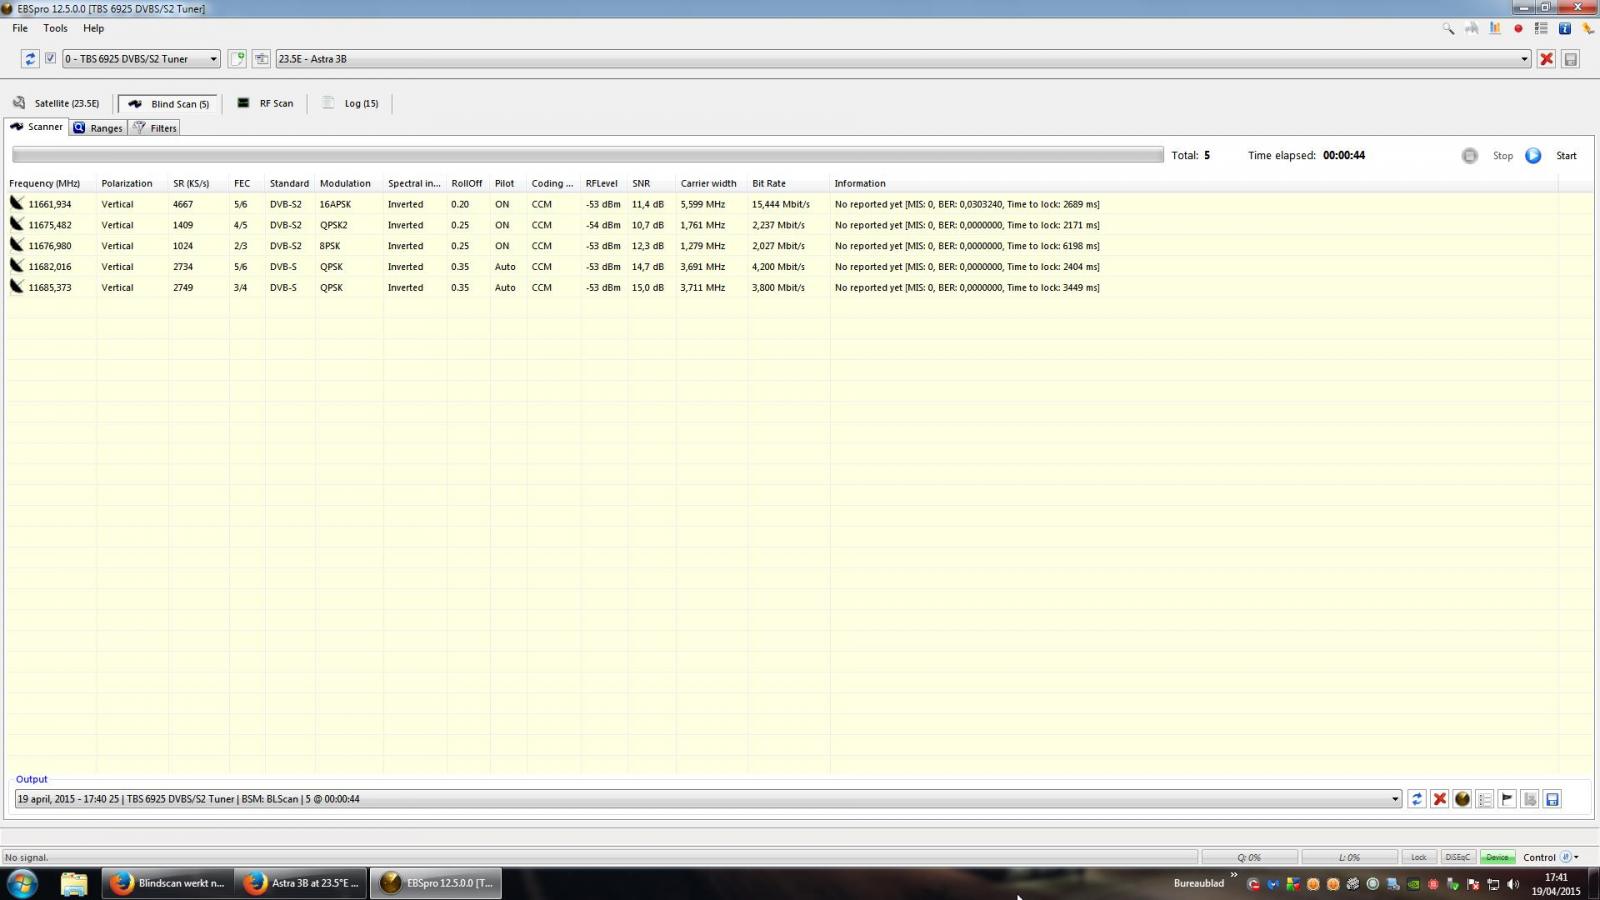Click the black flag icon in Output row
The image size is (1600, 900).
[x=1507, y=799]
